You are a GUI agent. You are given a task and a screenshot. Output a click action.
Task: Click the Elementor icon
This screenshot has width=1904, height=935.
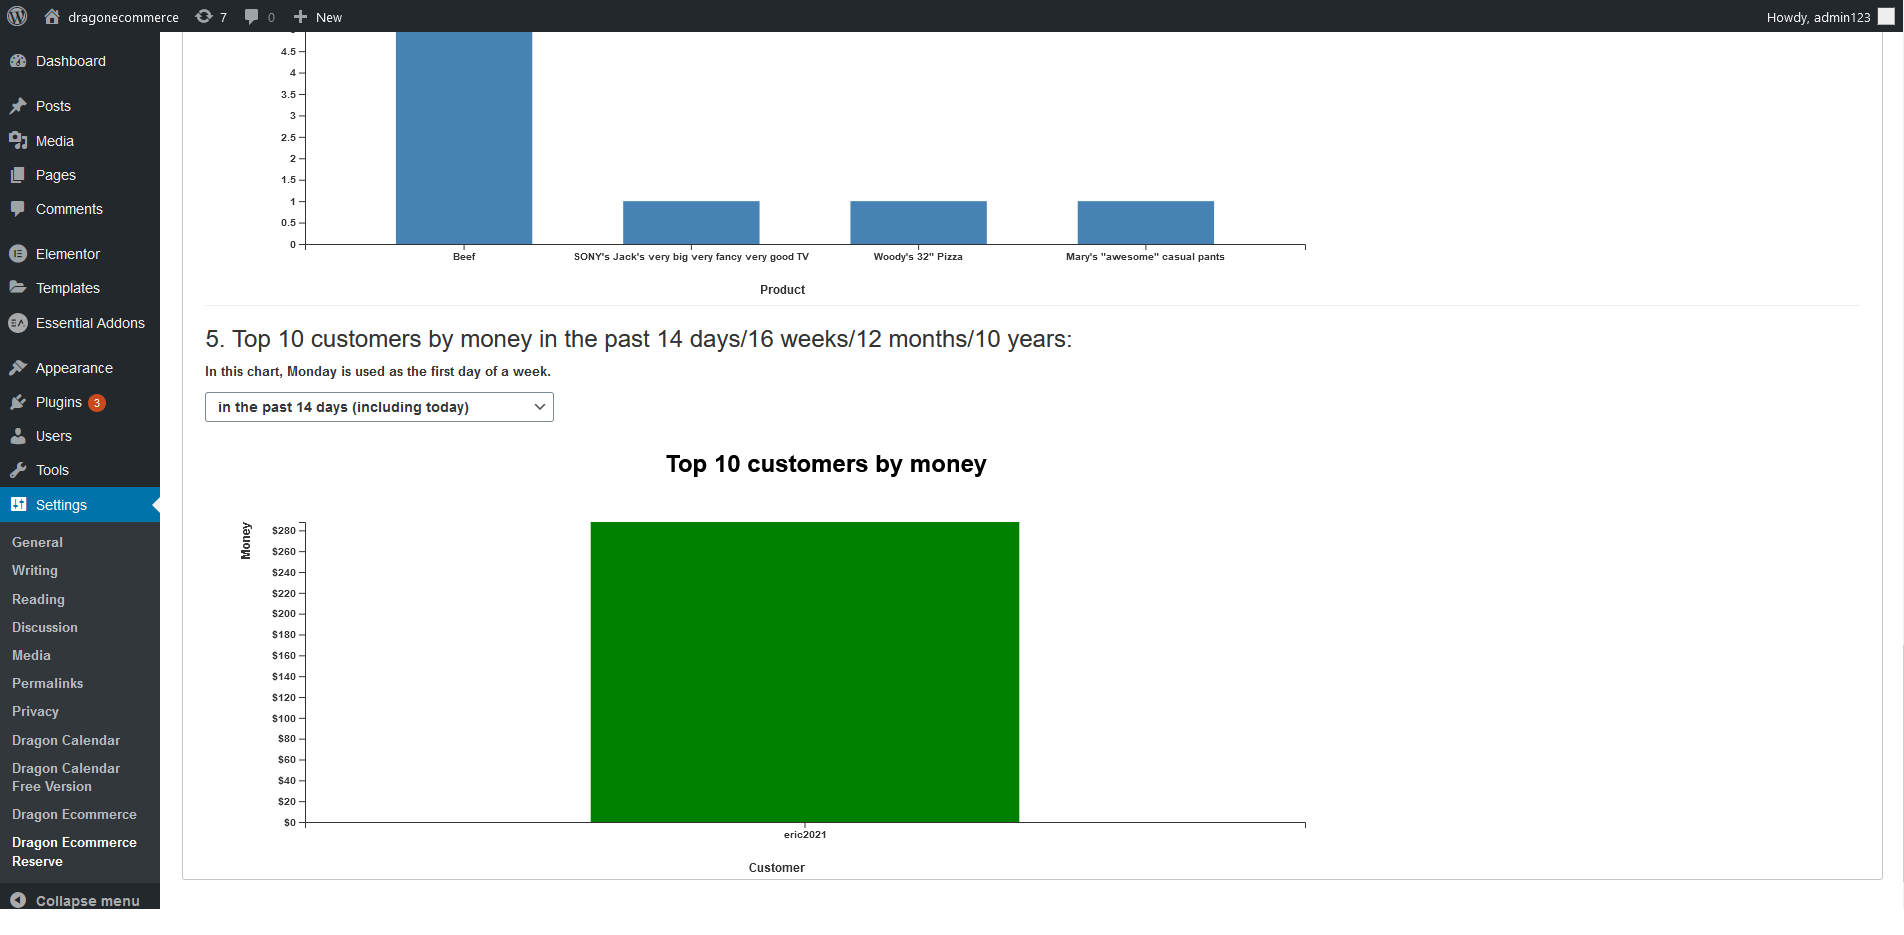pyautogui.click(x=18, y=254)
